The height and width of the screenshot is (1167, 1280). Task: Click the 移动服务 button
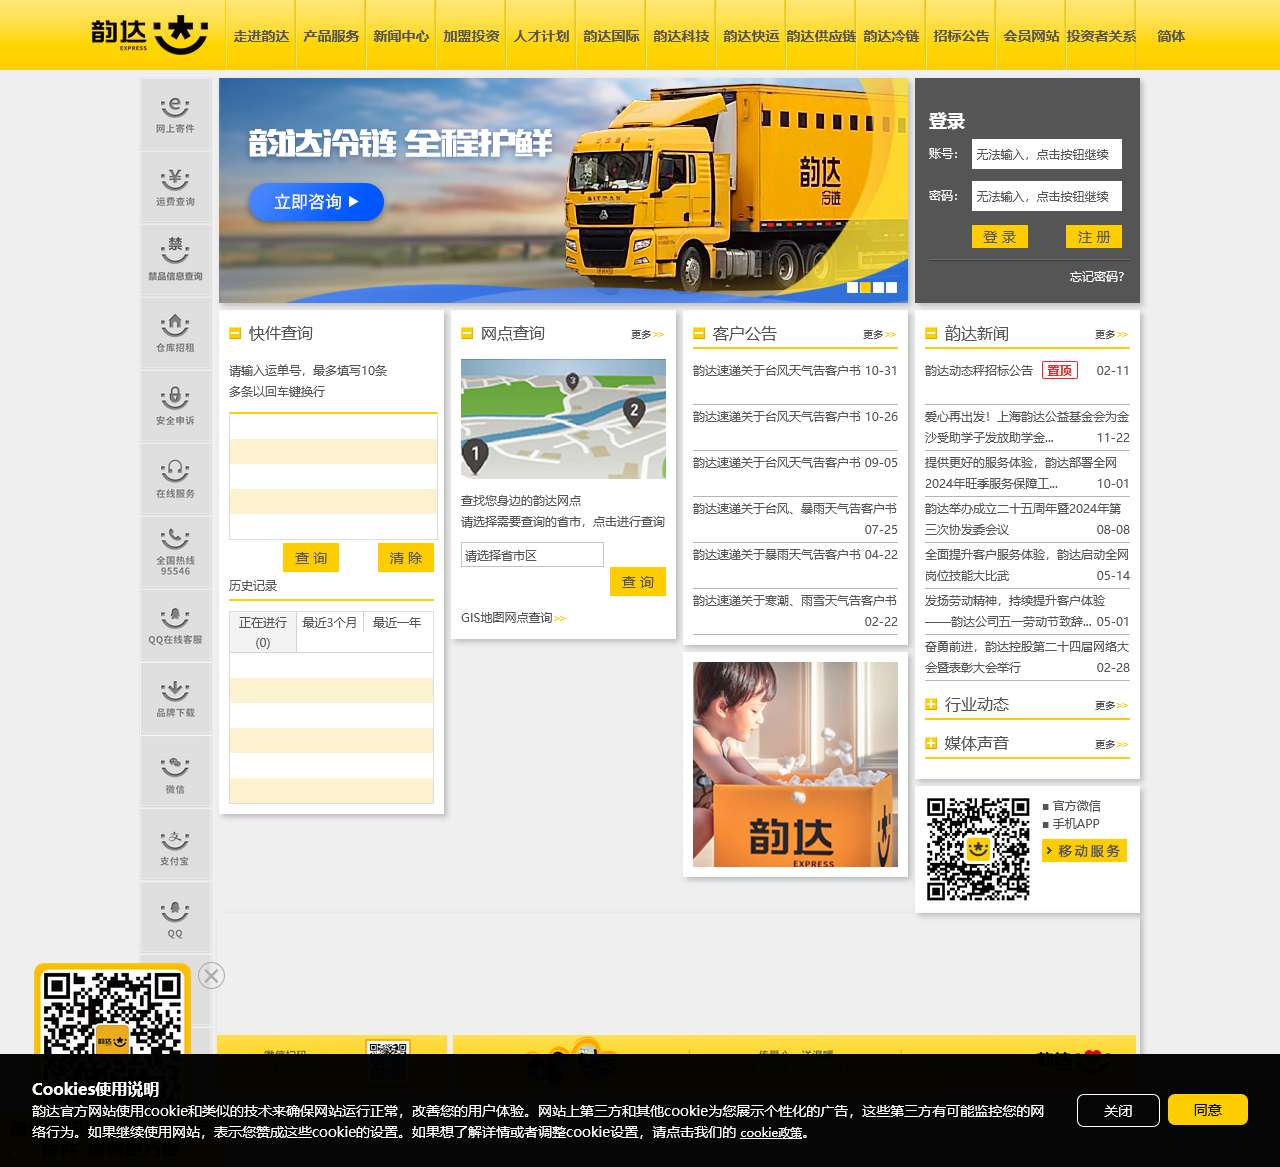point(1085,850)
